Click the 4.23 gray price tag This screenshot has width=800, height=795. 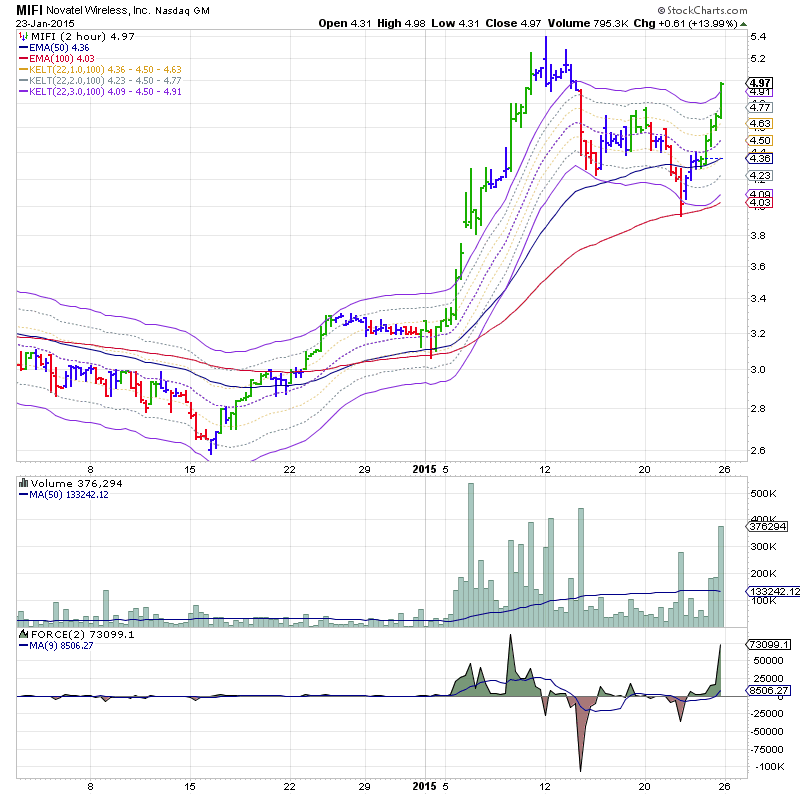pyautogui.click(x=760, y=176)
